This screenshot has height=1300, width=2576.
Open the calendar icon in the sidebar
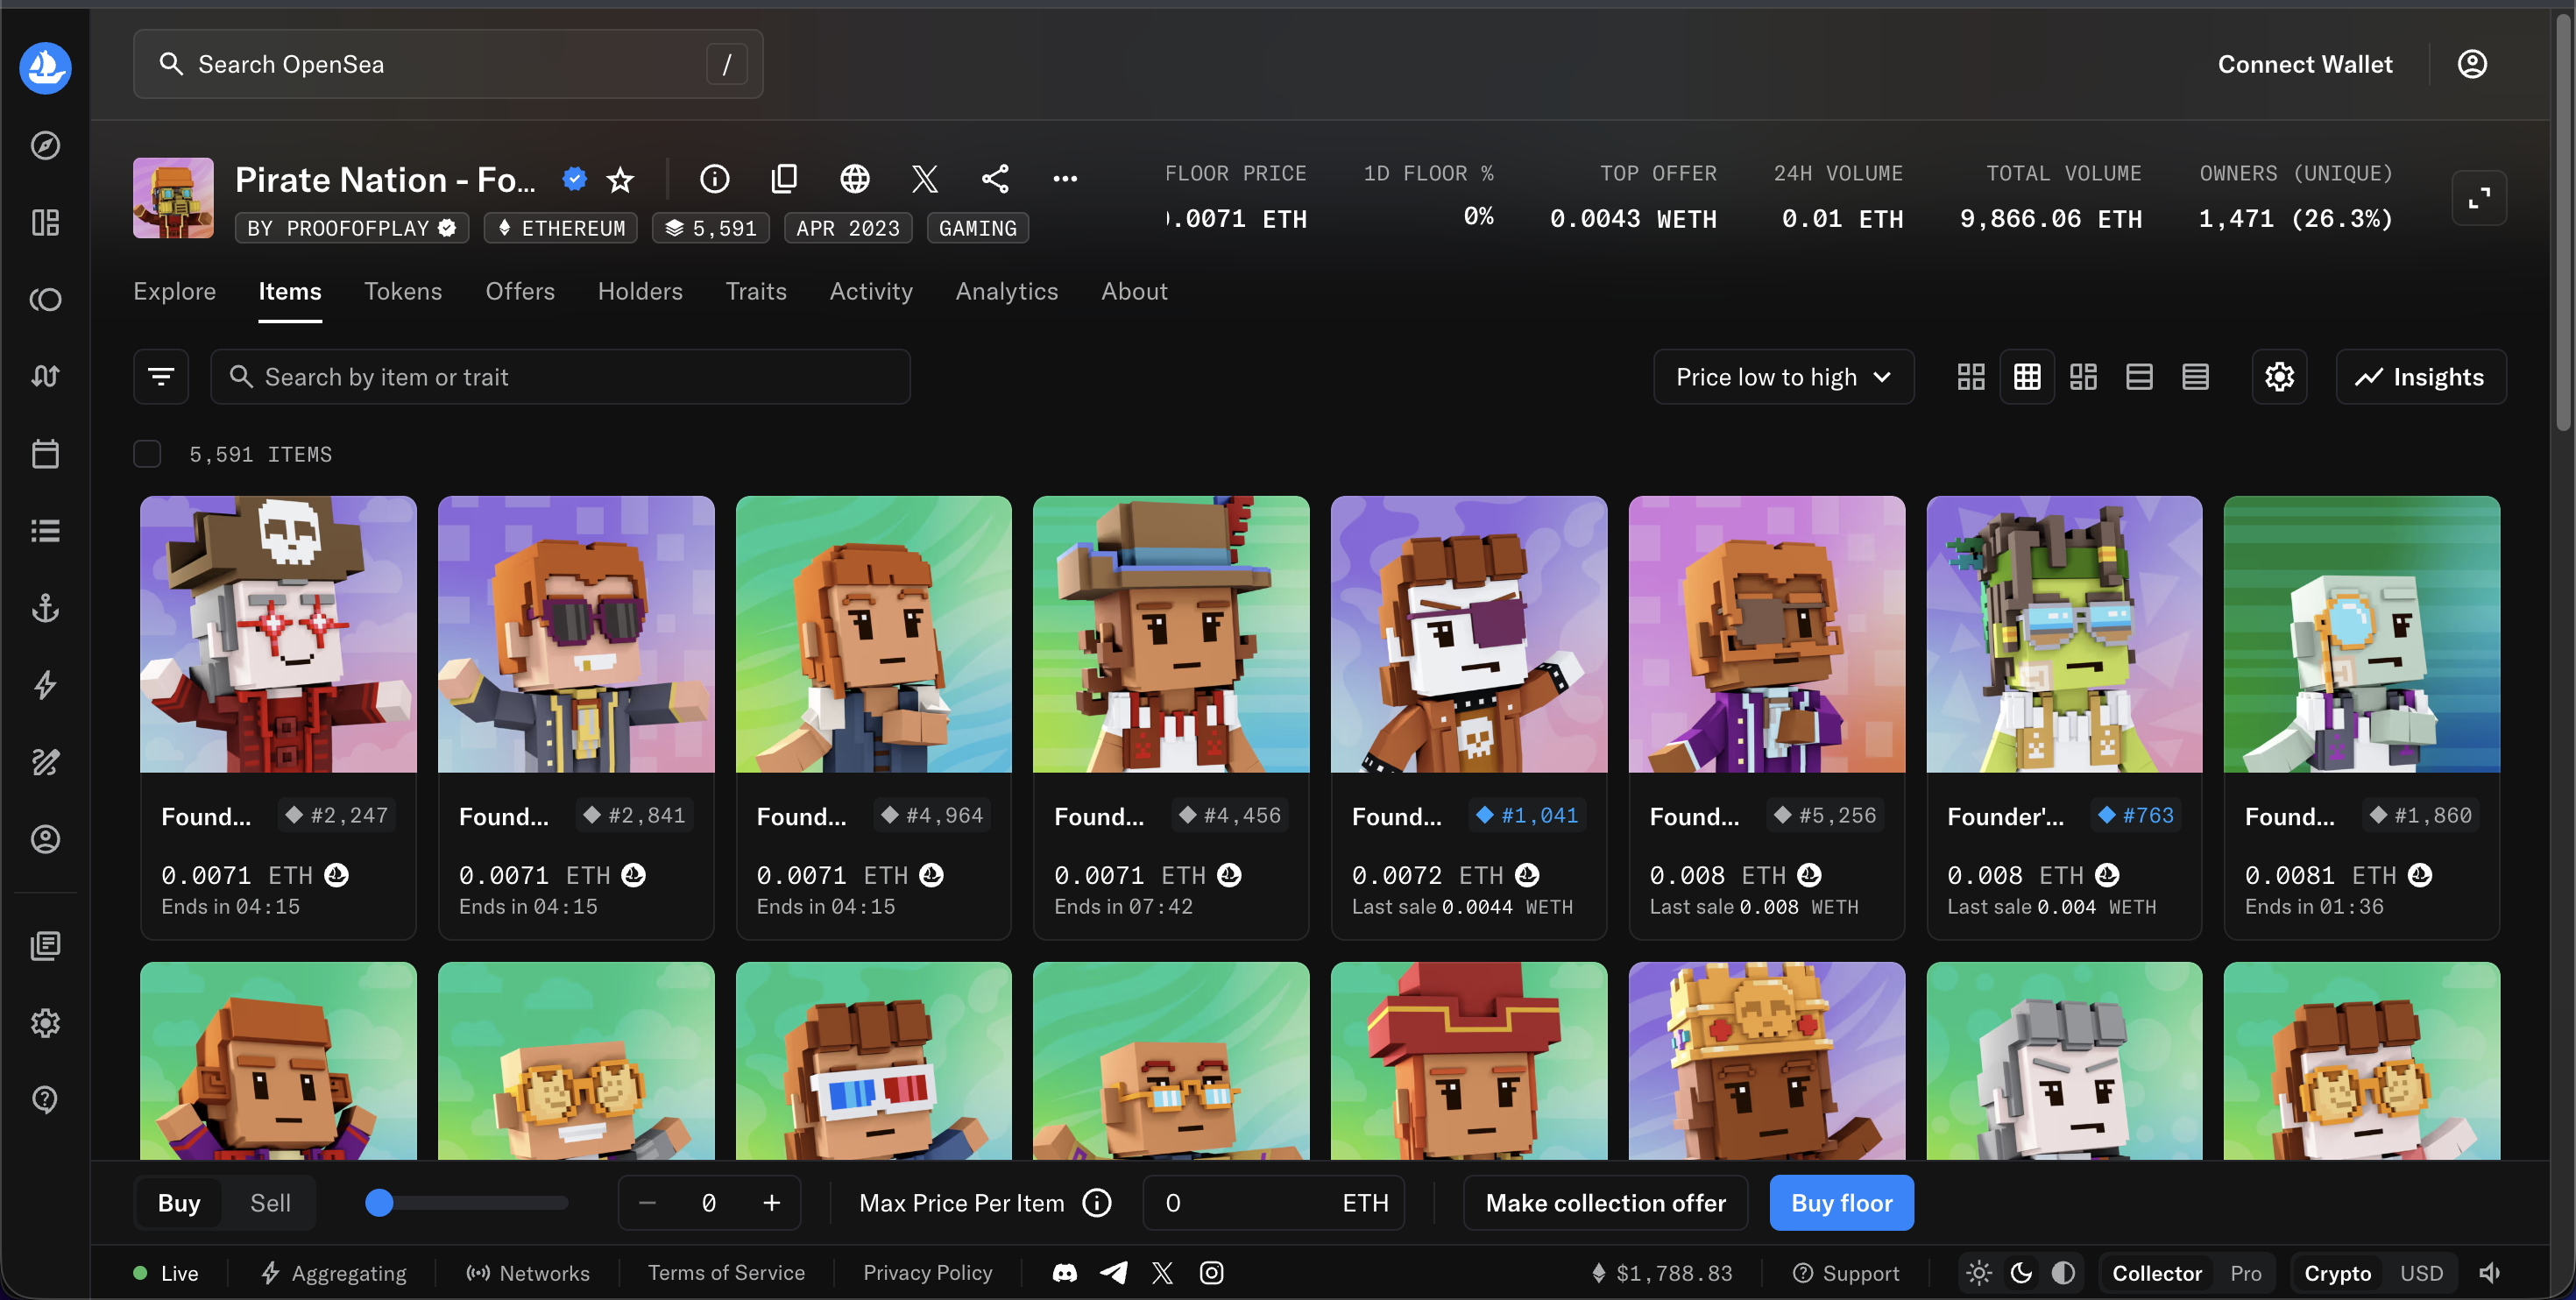45,454
